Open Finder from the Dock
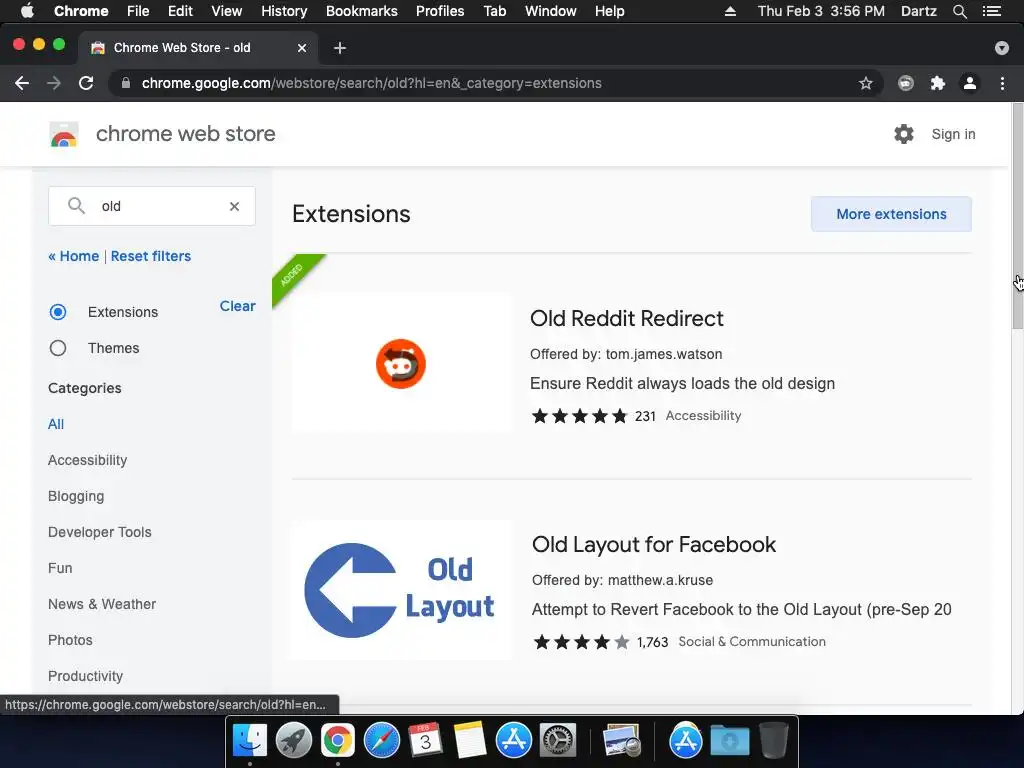1024x768 pixels. [249, 740]
